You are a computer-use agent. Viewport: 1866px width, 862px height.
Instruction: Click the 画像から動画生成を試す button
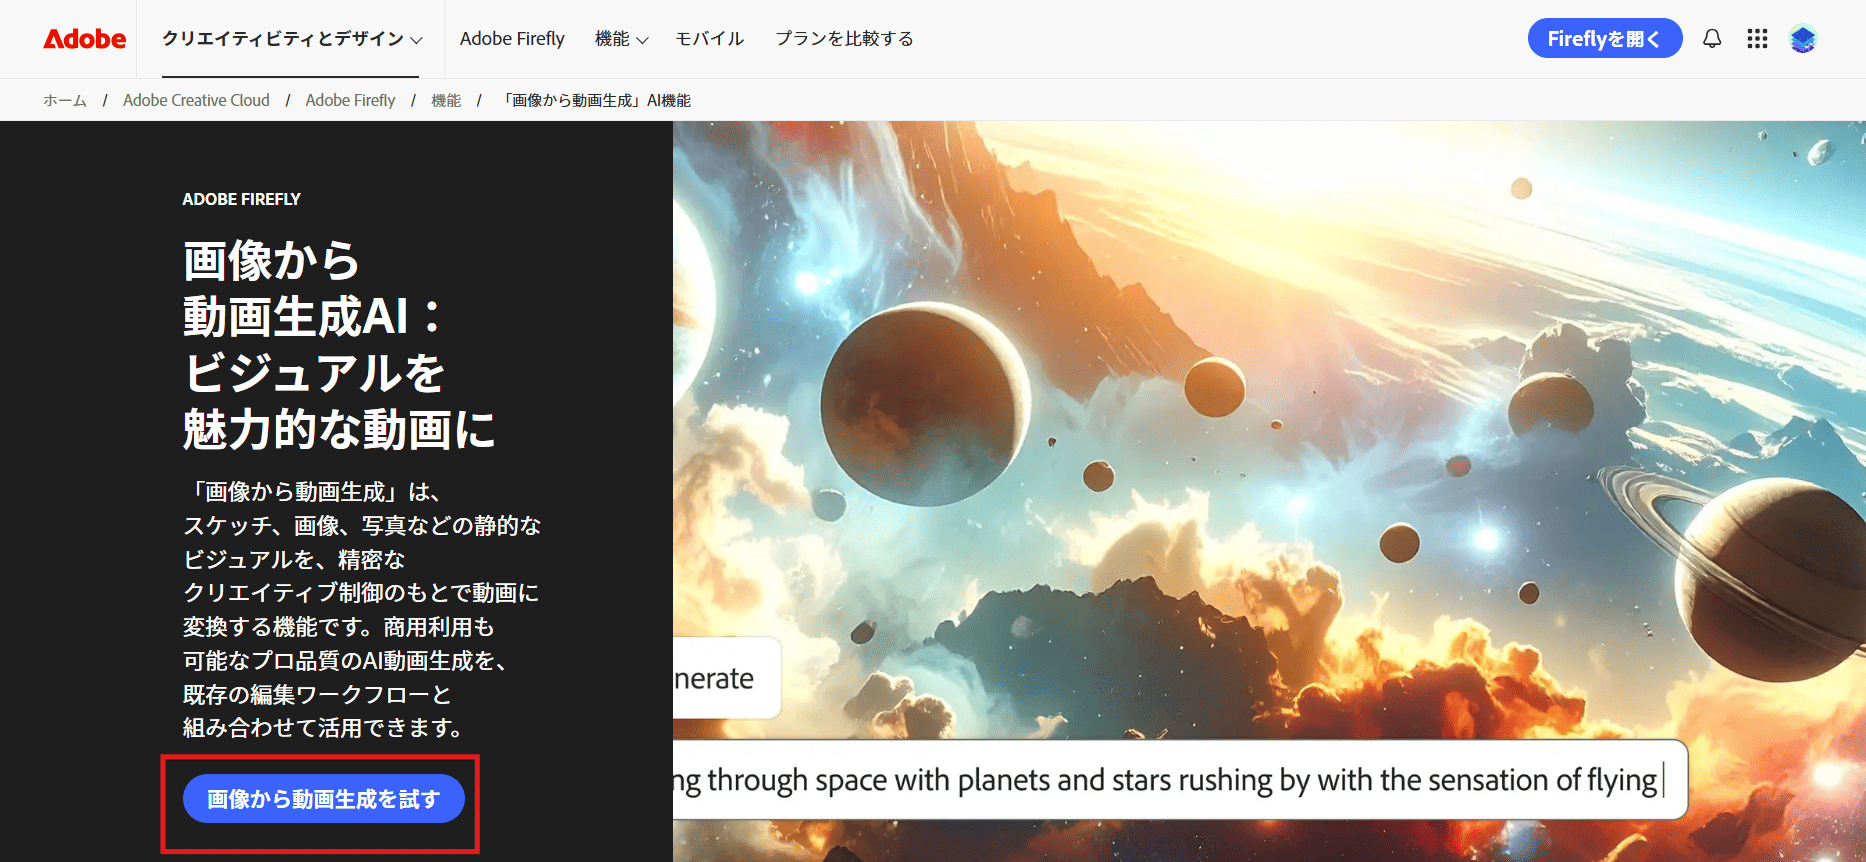pyautogui.click(x=323, y=799)
